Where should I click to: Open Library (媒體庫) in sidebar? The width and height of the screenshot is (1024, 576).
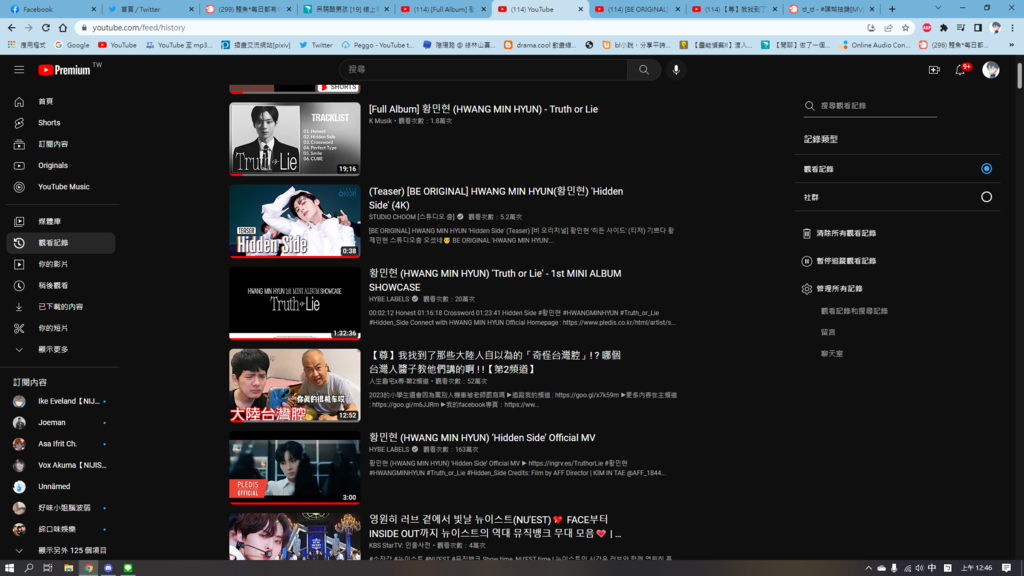[61, 222]
